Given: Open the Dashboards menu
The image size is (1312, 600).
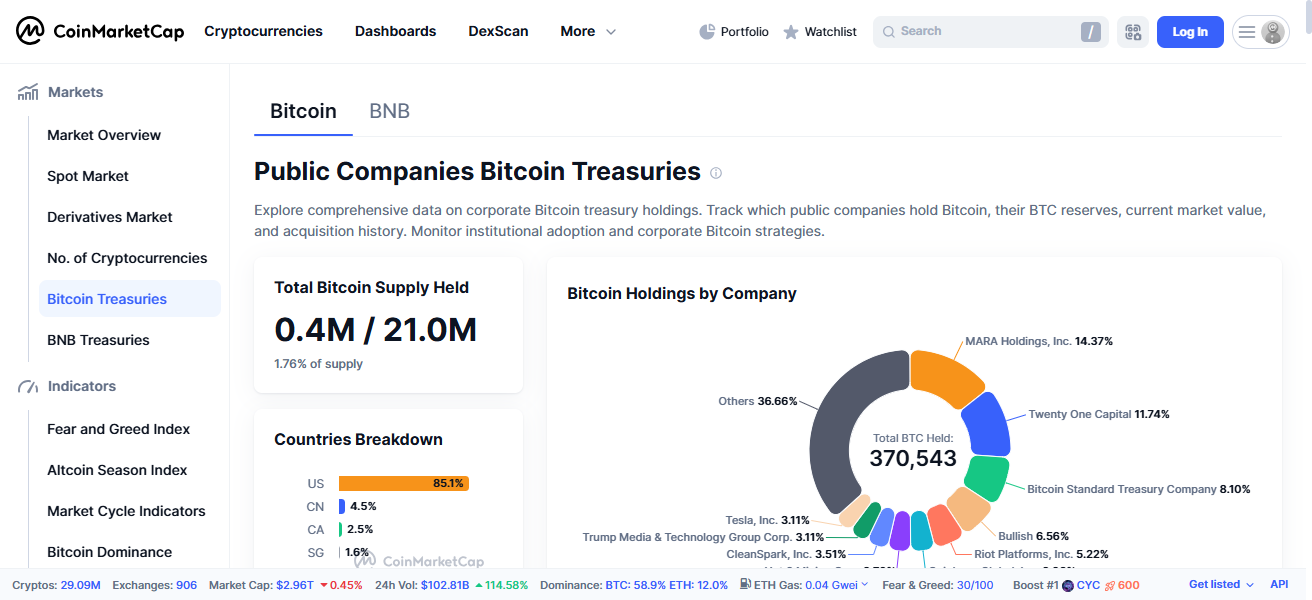Looking at the screenshot, I should pos(395,31).
